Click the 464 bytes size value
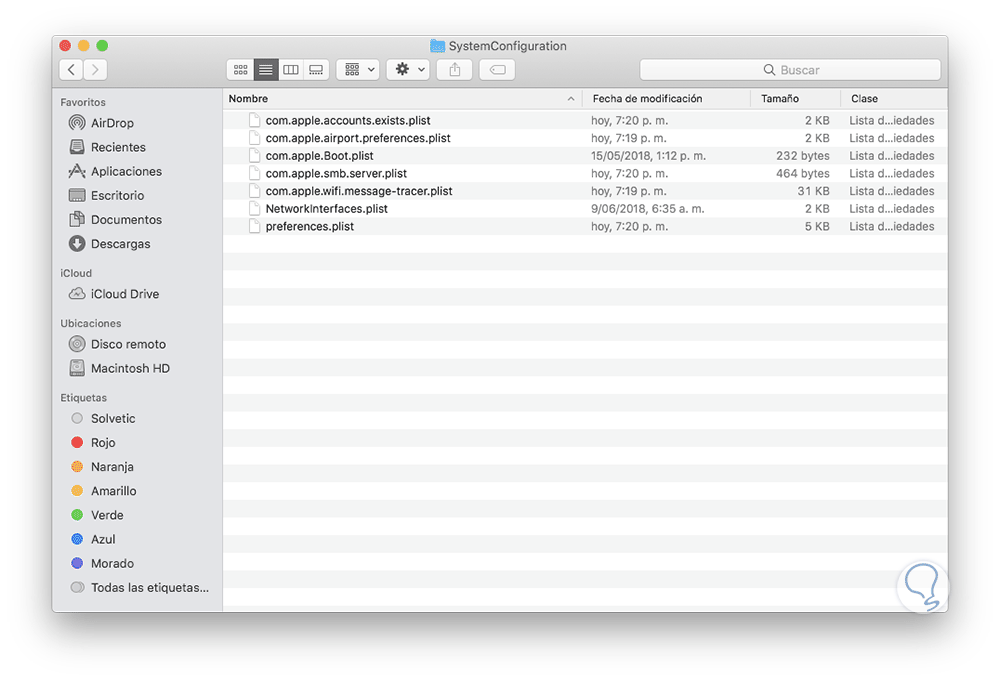Screen dimensions: 1000x681 [802, 173]
